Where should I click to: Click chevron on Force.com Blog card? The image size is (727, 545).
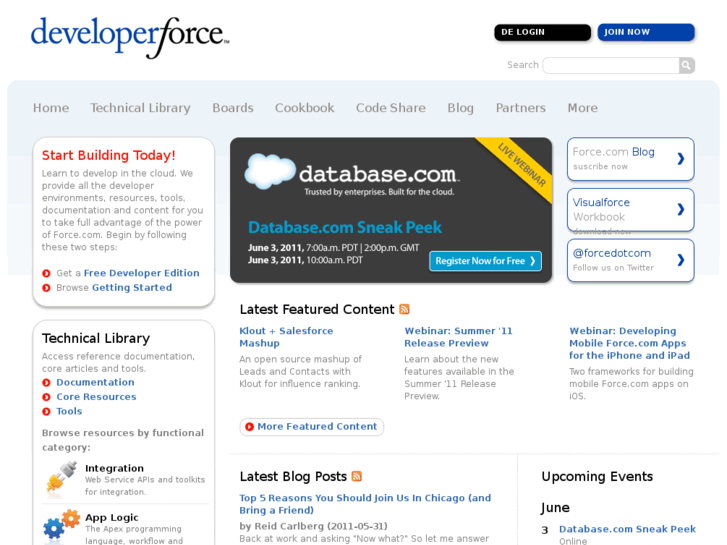(x=681, y=159)
